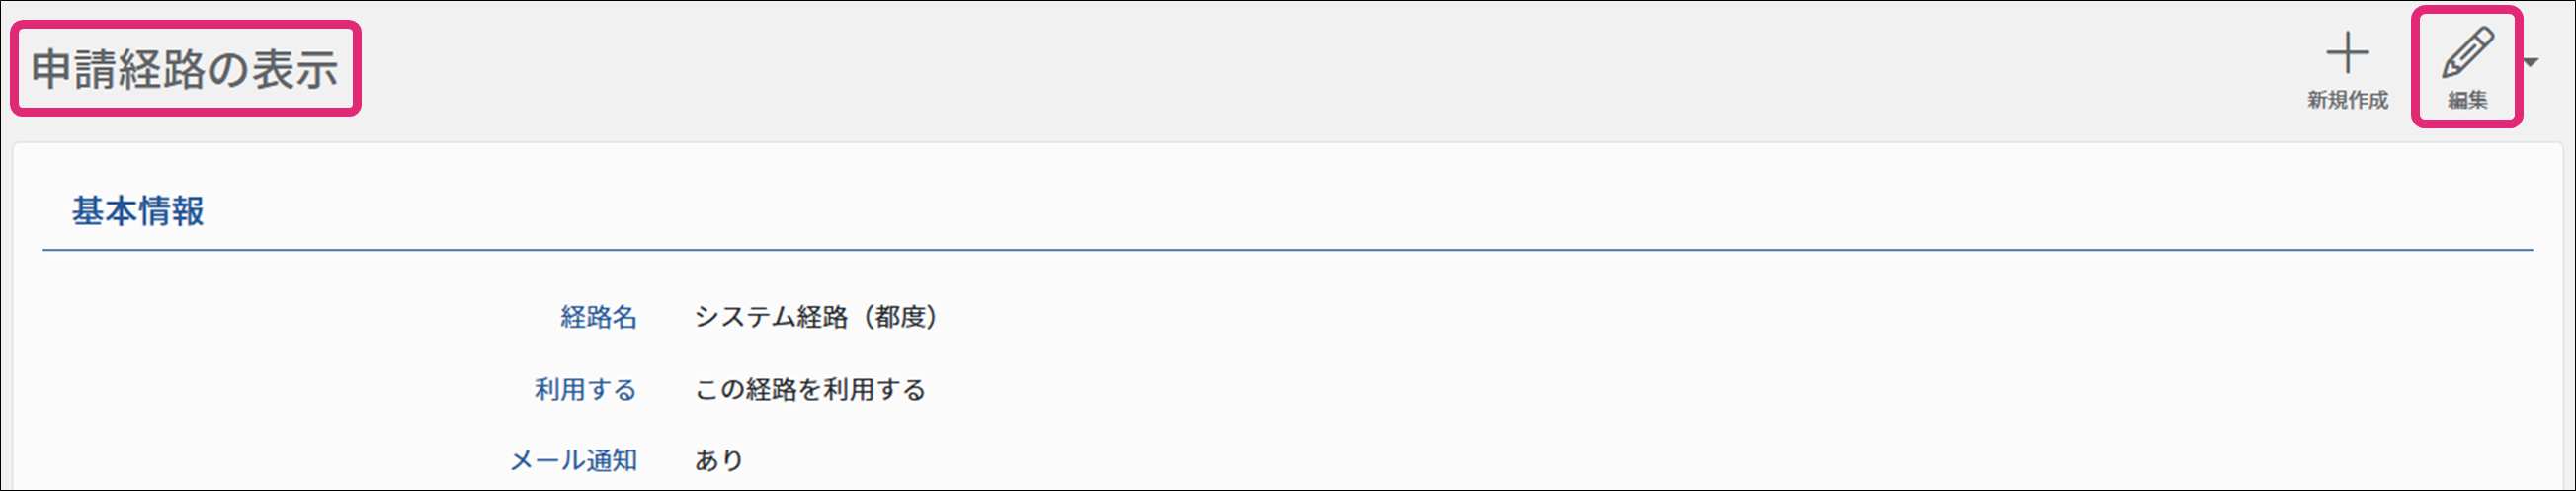Click the 申請経路の表示 page title
This screenshot has height=491, width=2576.
(x=185, y=69)
